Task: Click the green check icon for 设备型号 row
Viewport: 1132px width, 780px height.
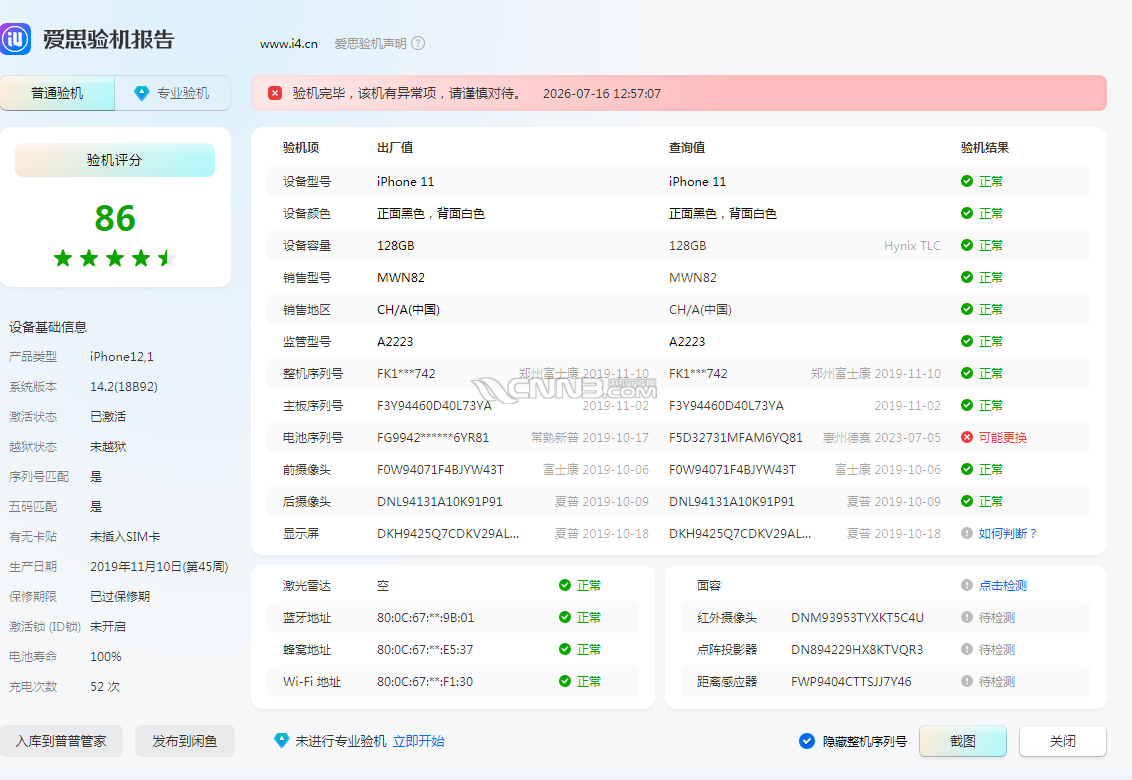Action: click(x=967, y=181)
